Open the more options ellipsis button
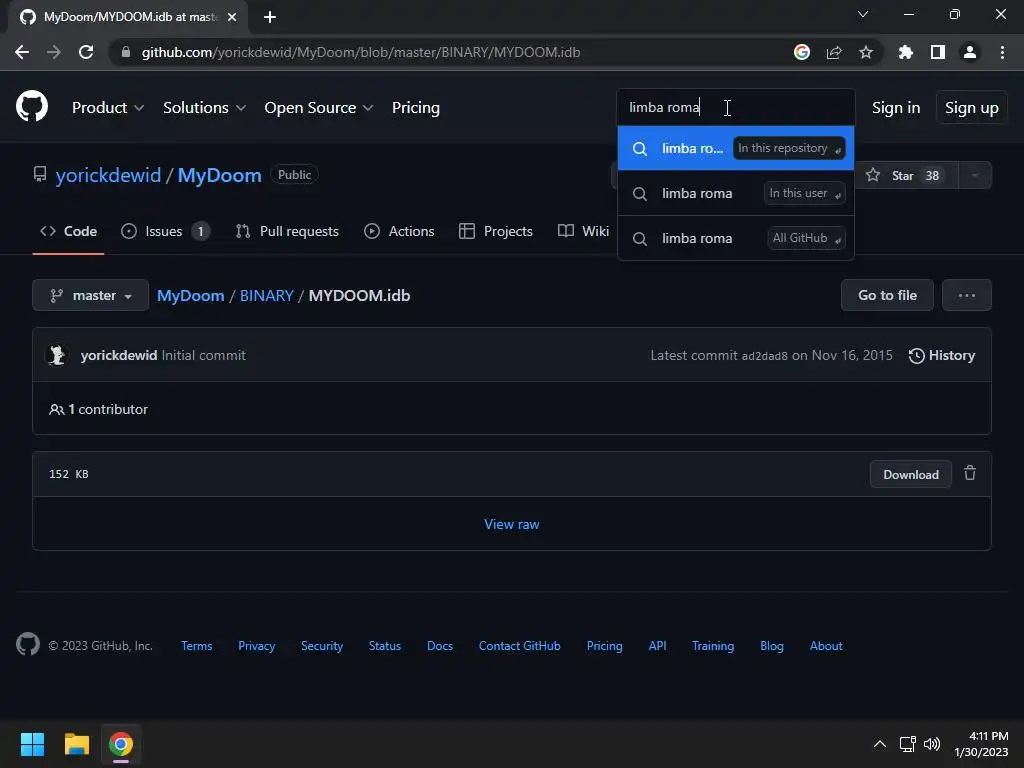This screenshot has height=768, width=1024. 967,296
